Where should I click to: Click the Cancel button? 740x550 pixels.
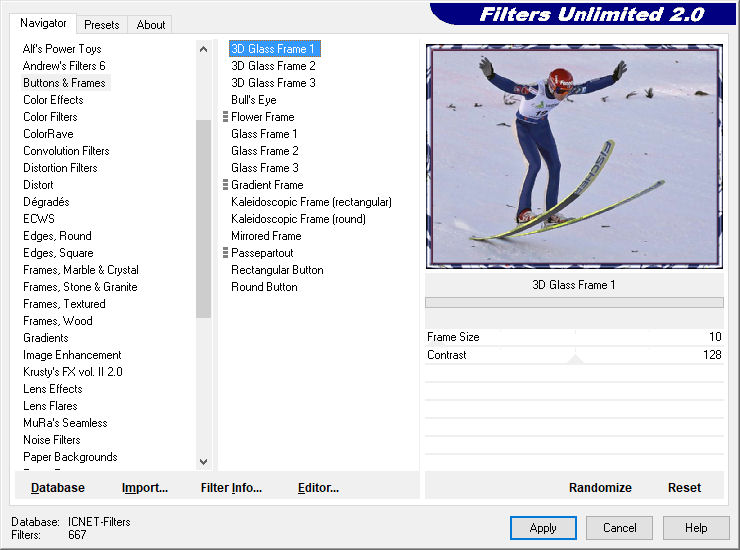pyautogui.click(x=620, y=528)
